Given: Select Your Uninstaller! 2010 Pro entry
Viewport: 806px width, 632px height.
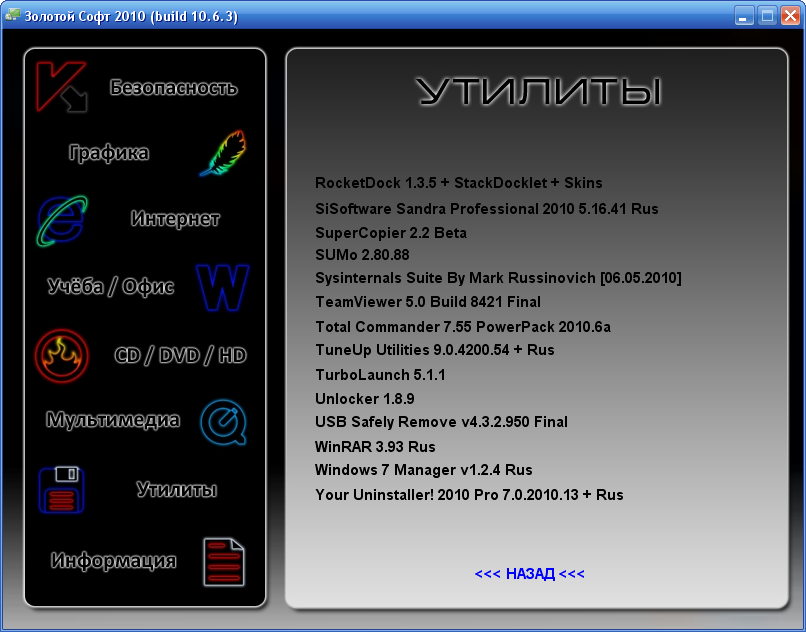Looking at the screenshot, I should [469, 495].
